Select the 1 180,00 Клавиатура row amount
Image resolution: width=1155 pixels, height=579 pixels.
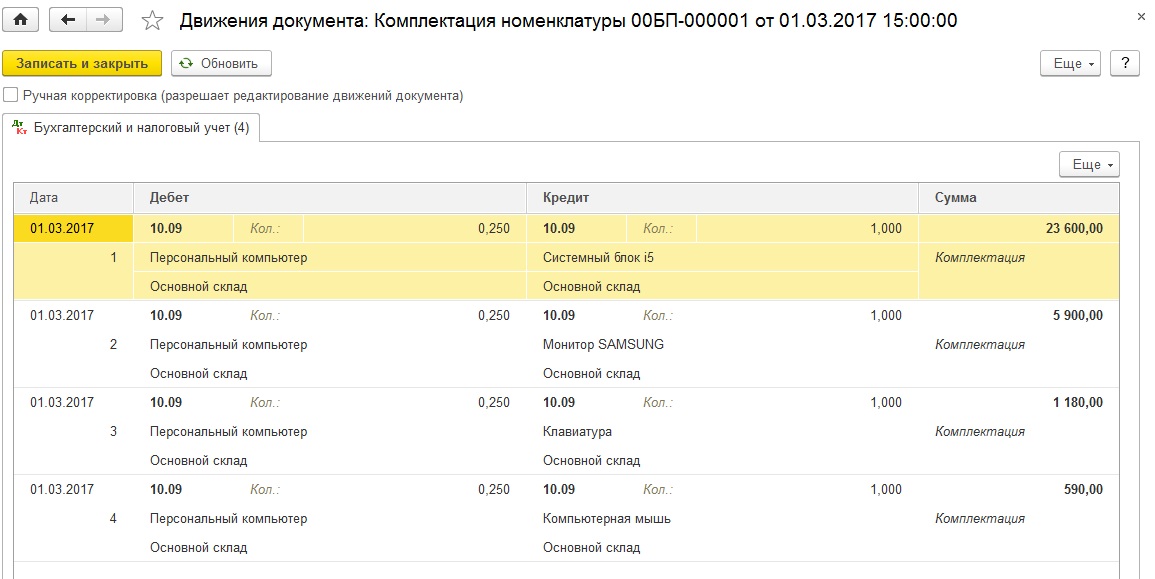tap(1078, 402)
